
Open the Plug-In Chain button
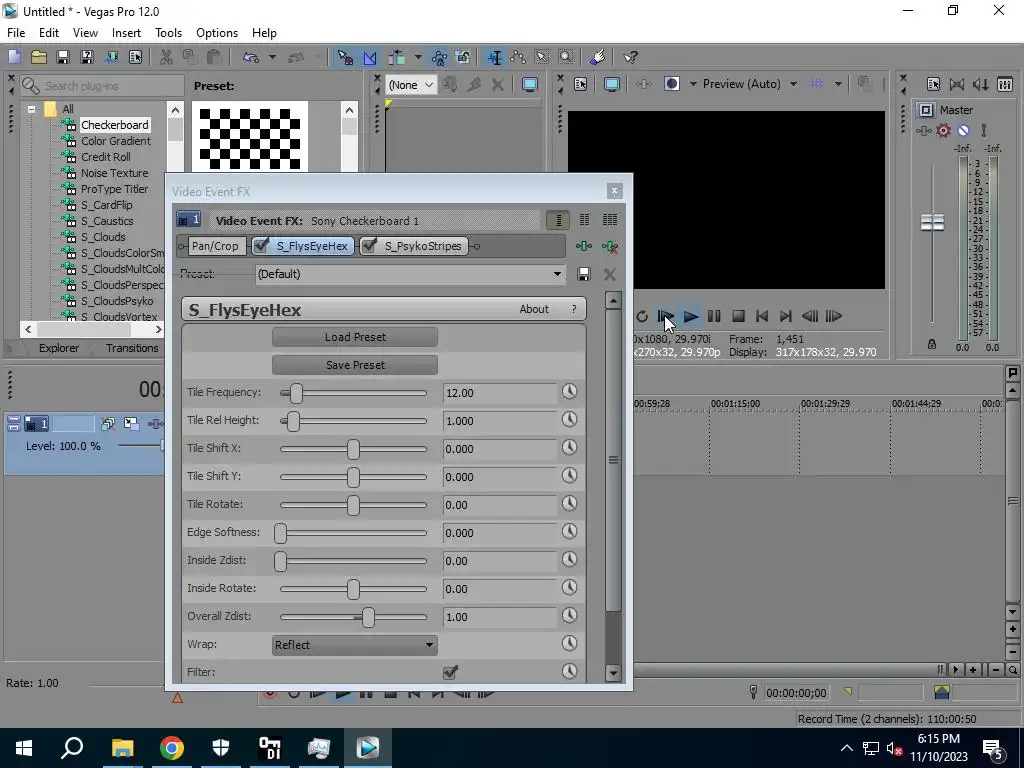(584, 246)
